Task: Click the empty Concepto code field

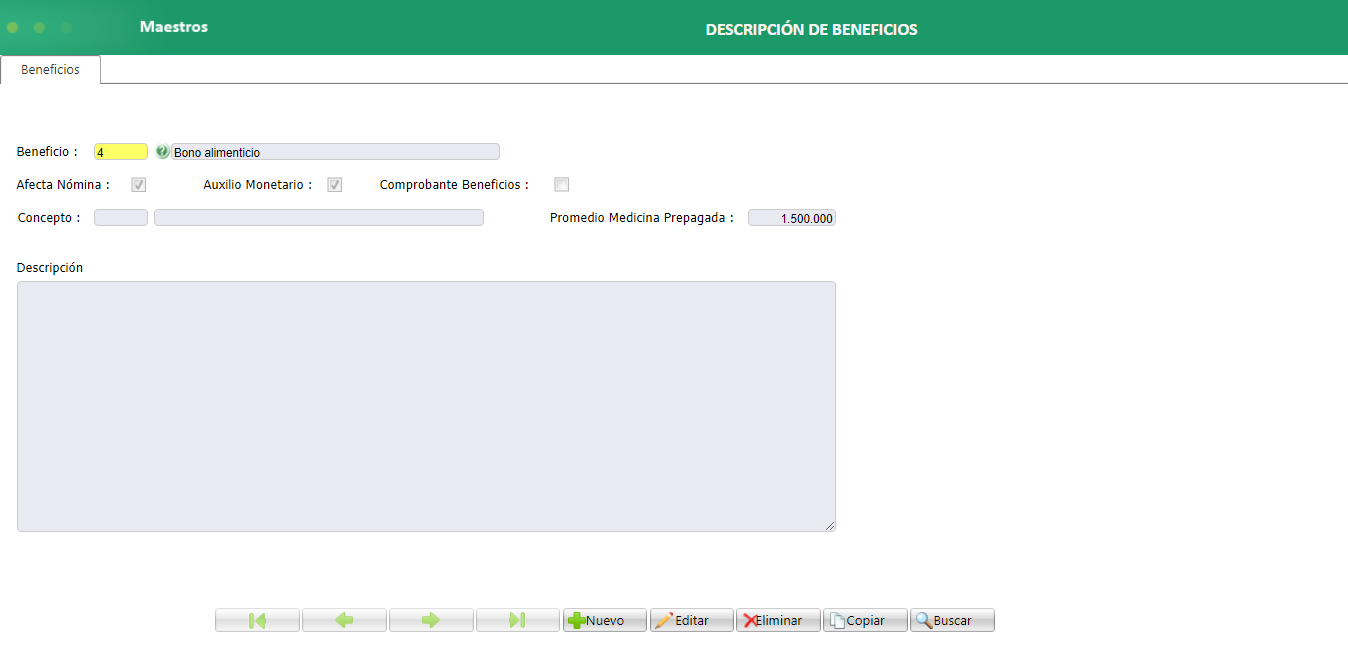Action: (x=120, y=217)
